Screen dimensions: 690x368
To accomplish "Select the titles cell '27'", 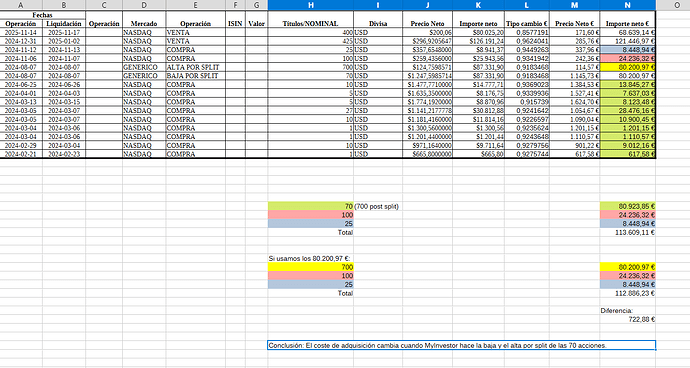I will click(311, 110).
